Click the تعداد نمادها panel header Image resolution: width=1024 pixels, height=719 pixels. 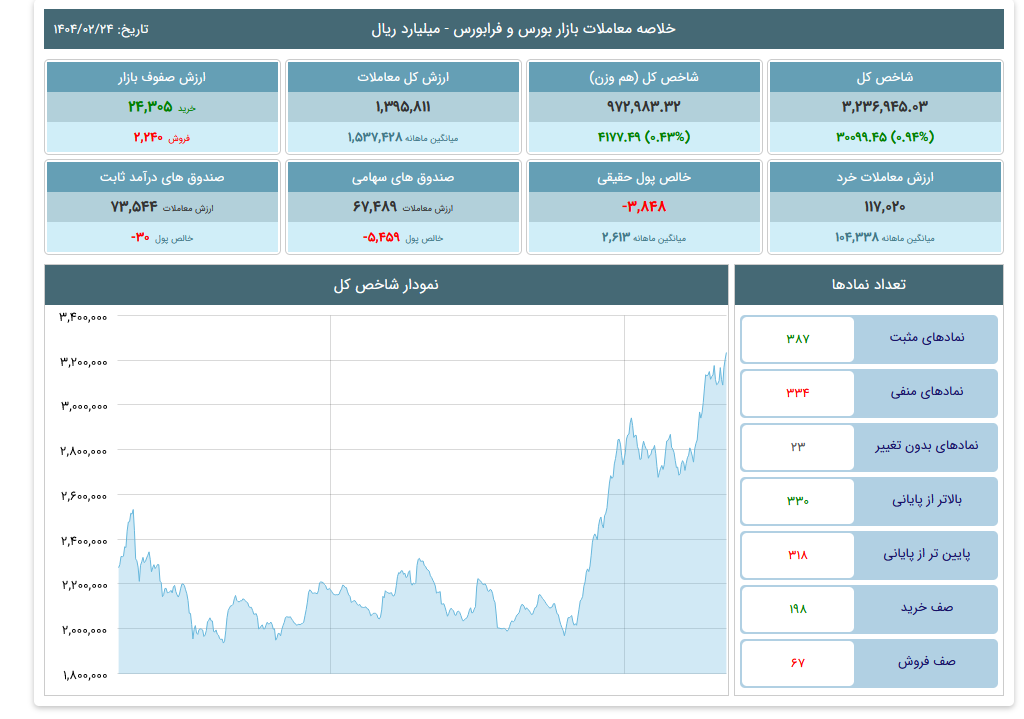click(869, 285)
